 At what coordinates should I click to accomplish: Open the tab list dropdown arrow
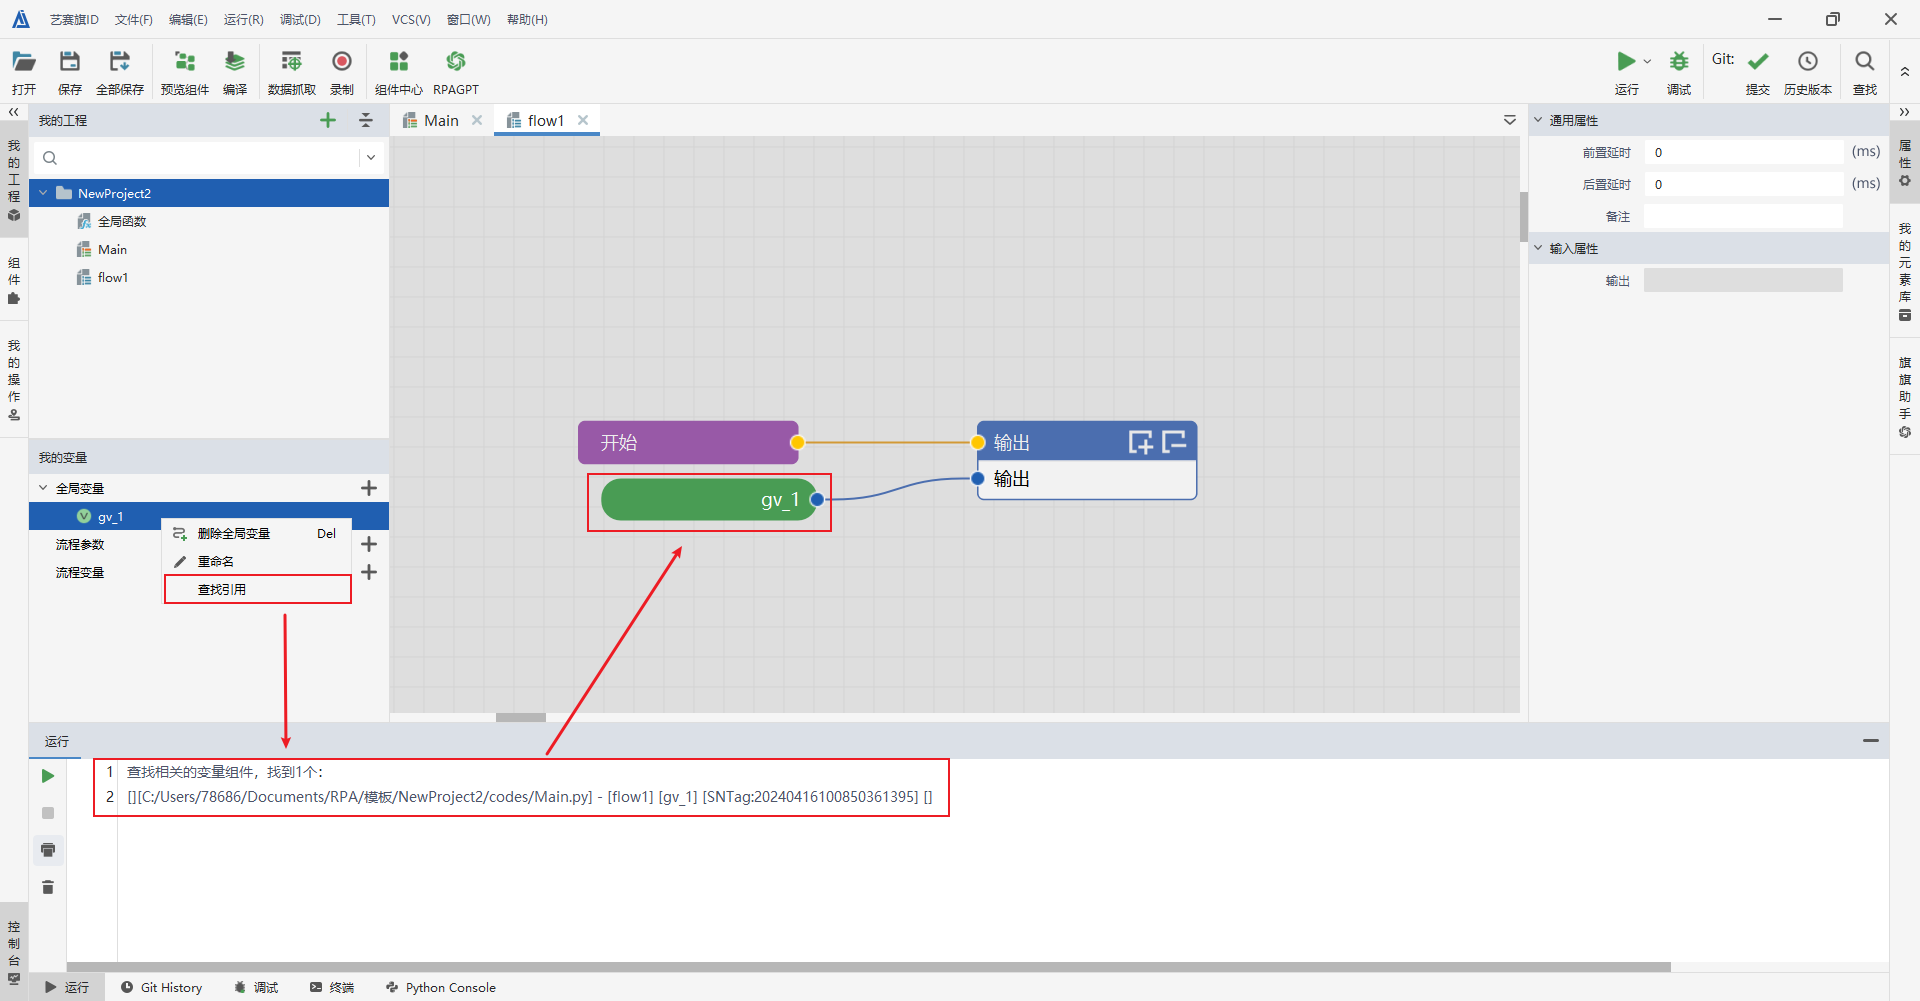click(x=1510, y=120)
